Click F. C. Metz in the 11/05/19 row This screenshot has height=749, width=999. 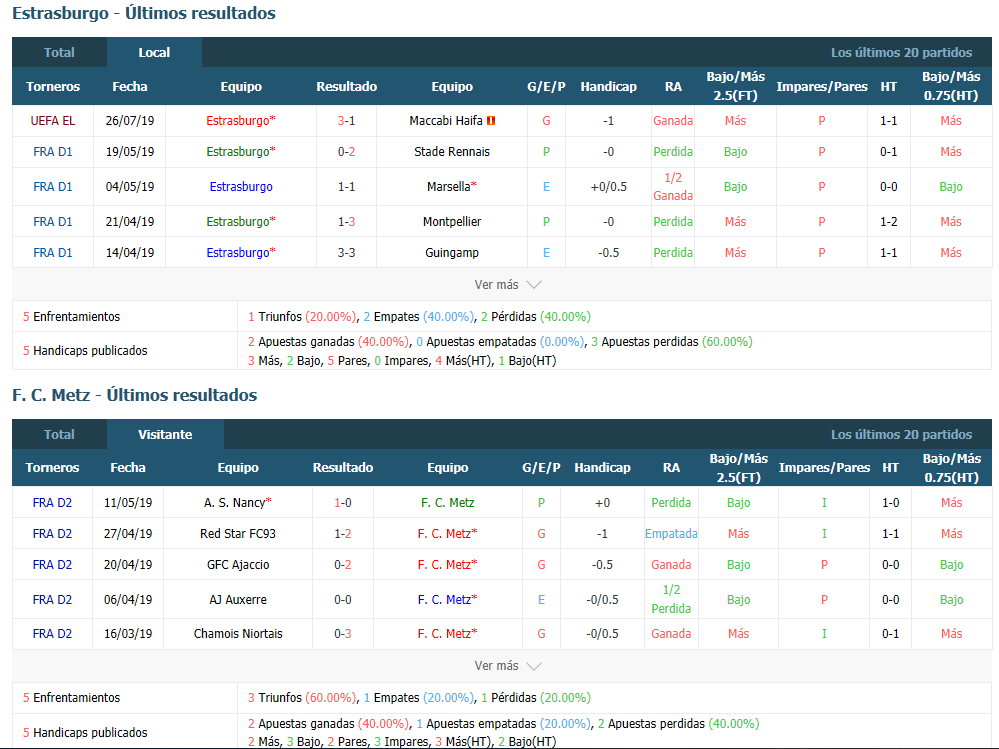[x=447, y=503]
